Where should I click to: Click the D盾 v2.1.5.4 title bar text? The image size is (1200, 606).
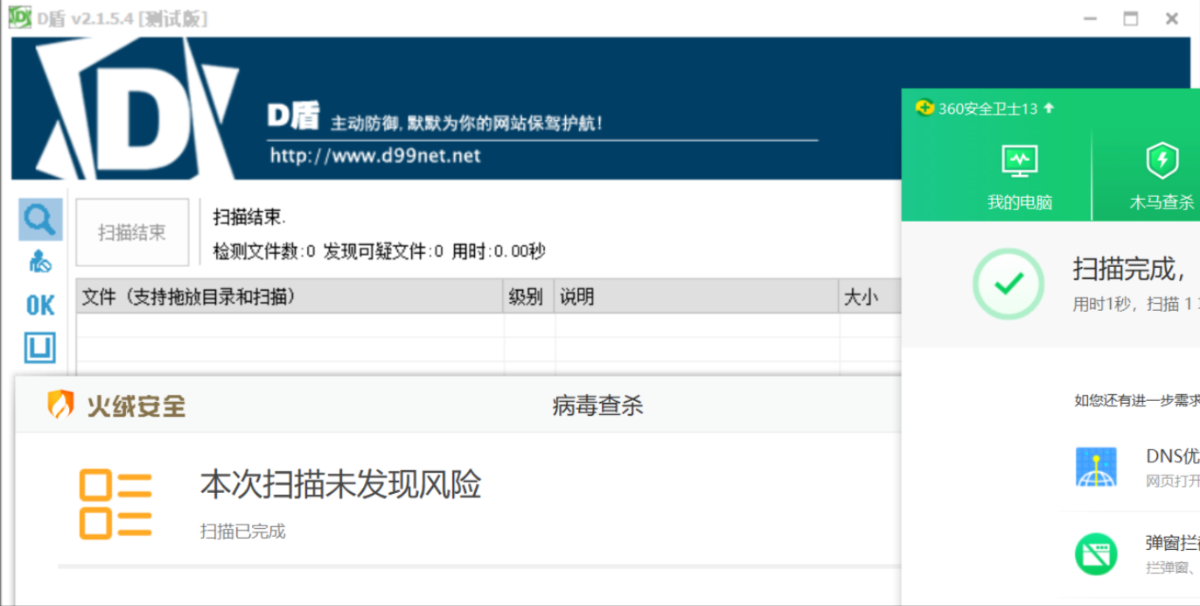pyautogui.click(x=122, y=19)
